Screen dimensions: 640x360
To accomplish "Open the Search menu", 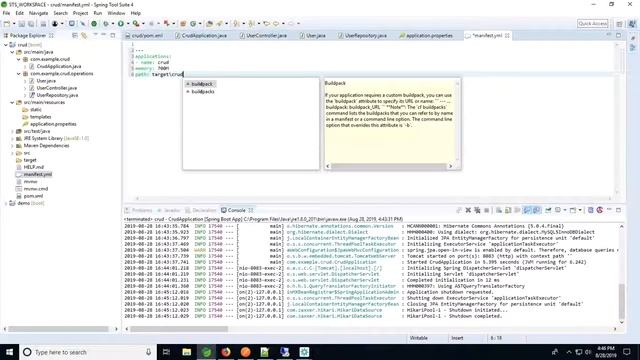I will pos(60,13).
